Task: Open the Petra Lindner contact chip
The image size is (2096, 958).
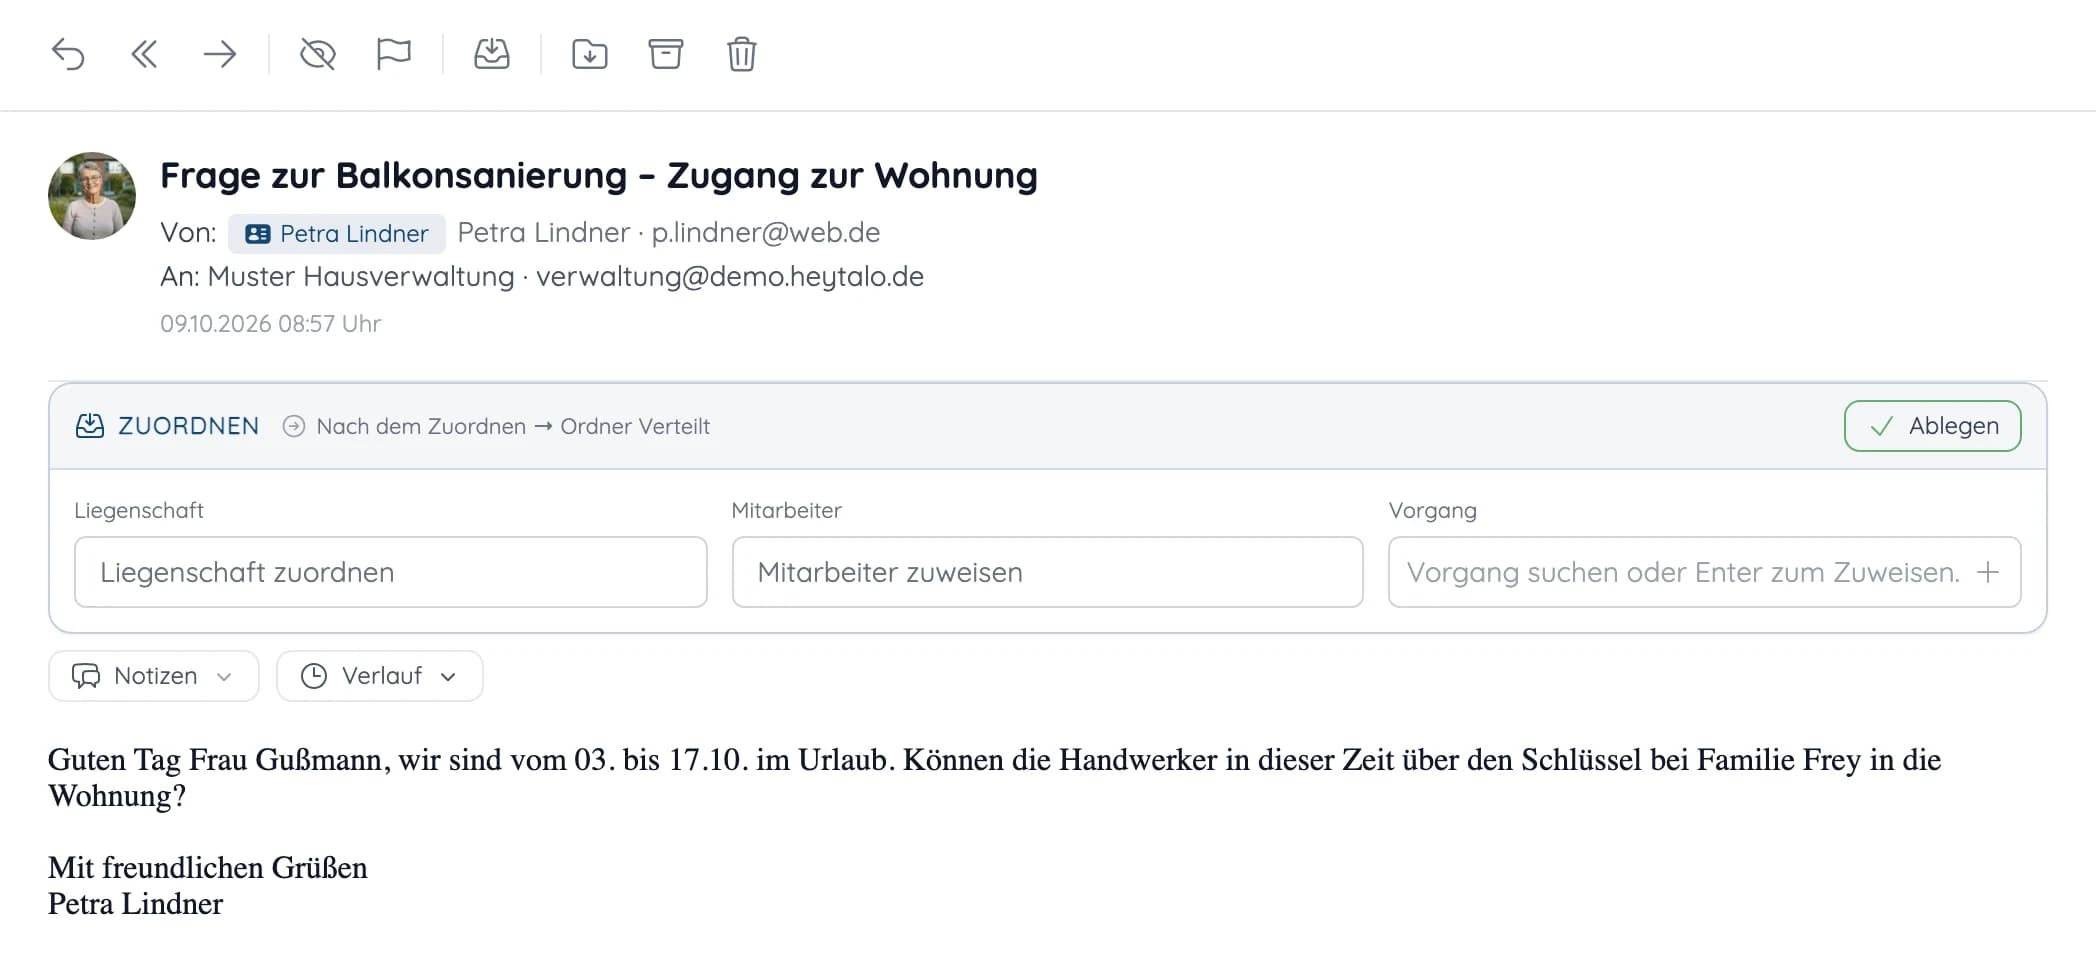Action: (337, 233)
